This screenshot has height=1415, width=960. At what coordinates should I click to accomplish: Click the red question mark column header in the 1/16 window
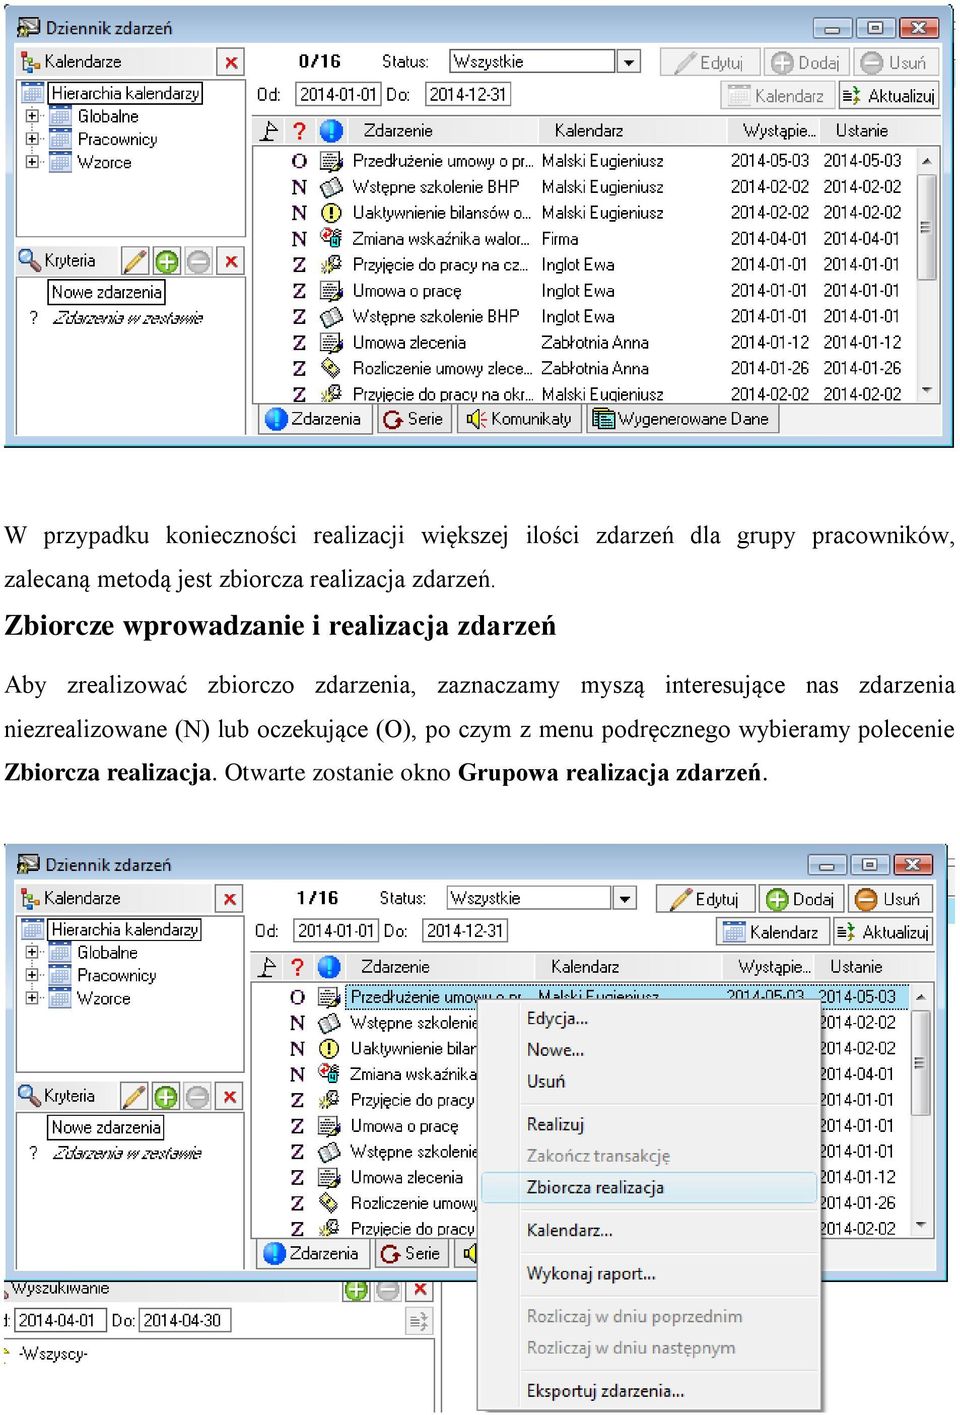tap(297, 967)
